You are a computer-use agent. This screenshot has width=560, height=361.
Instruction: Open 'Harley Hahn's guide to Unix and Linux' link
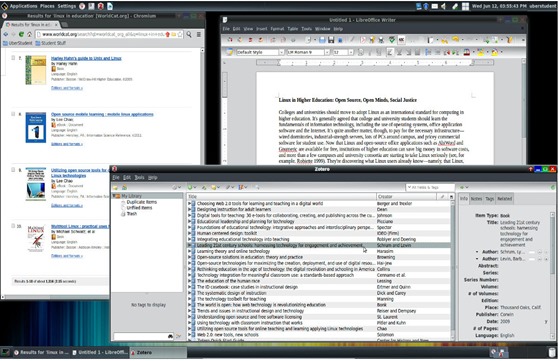pos(86,58)
